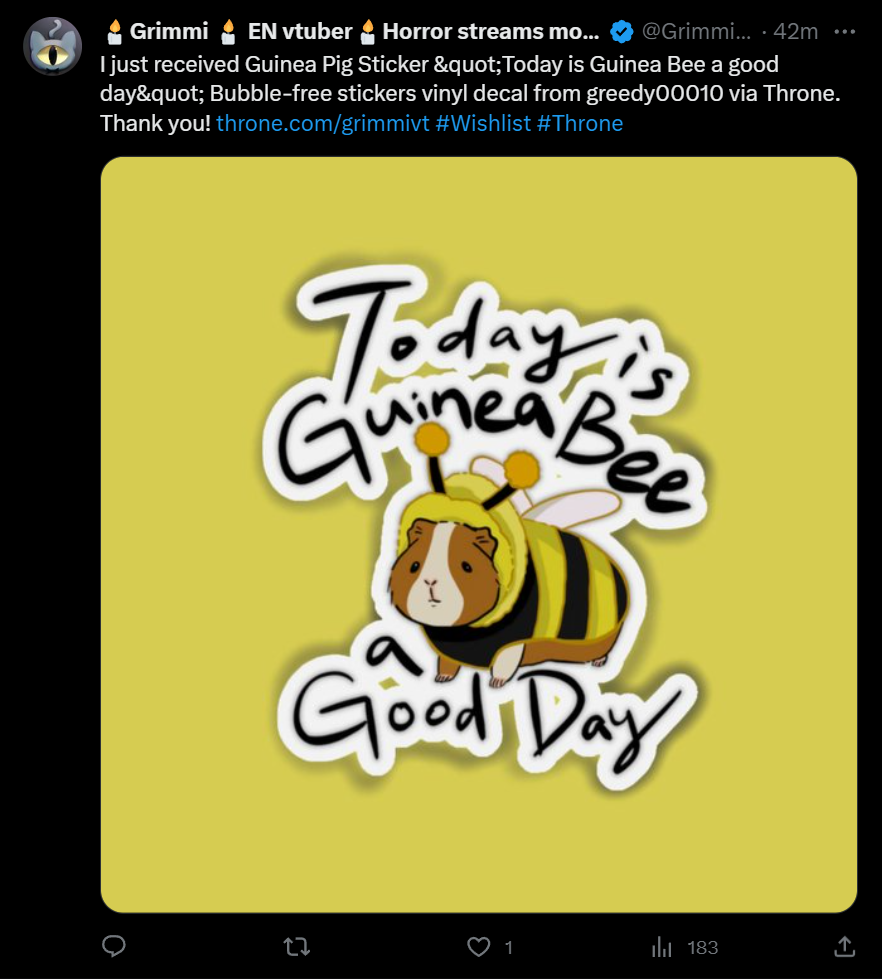The width and height of the screenshot is (882, 979).
Task: Open the three-dot more options menu
Action: coord(845,31)
